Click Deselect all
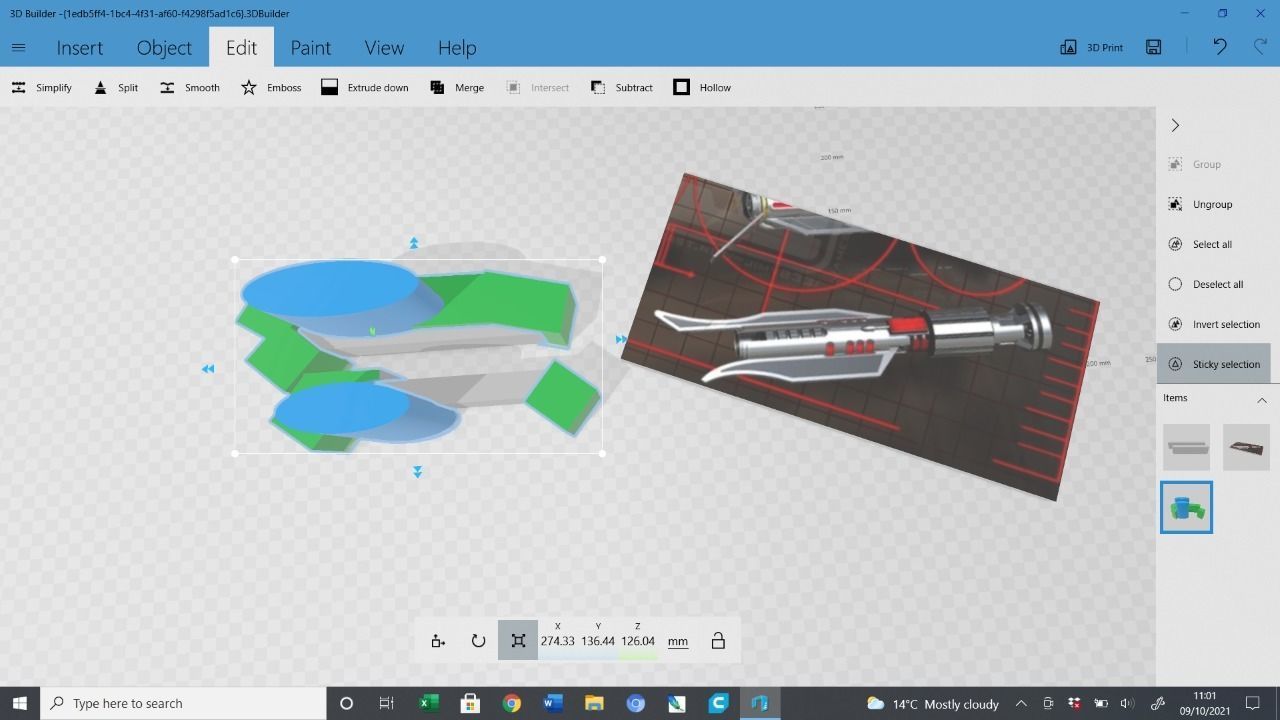Screen dimensions: 1280x720 pos(1205,284)
